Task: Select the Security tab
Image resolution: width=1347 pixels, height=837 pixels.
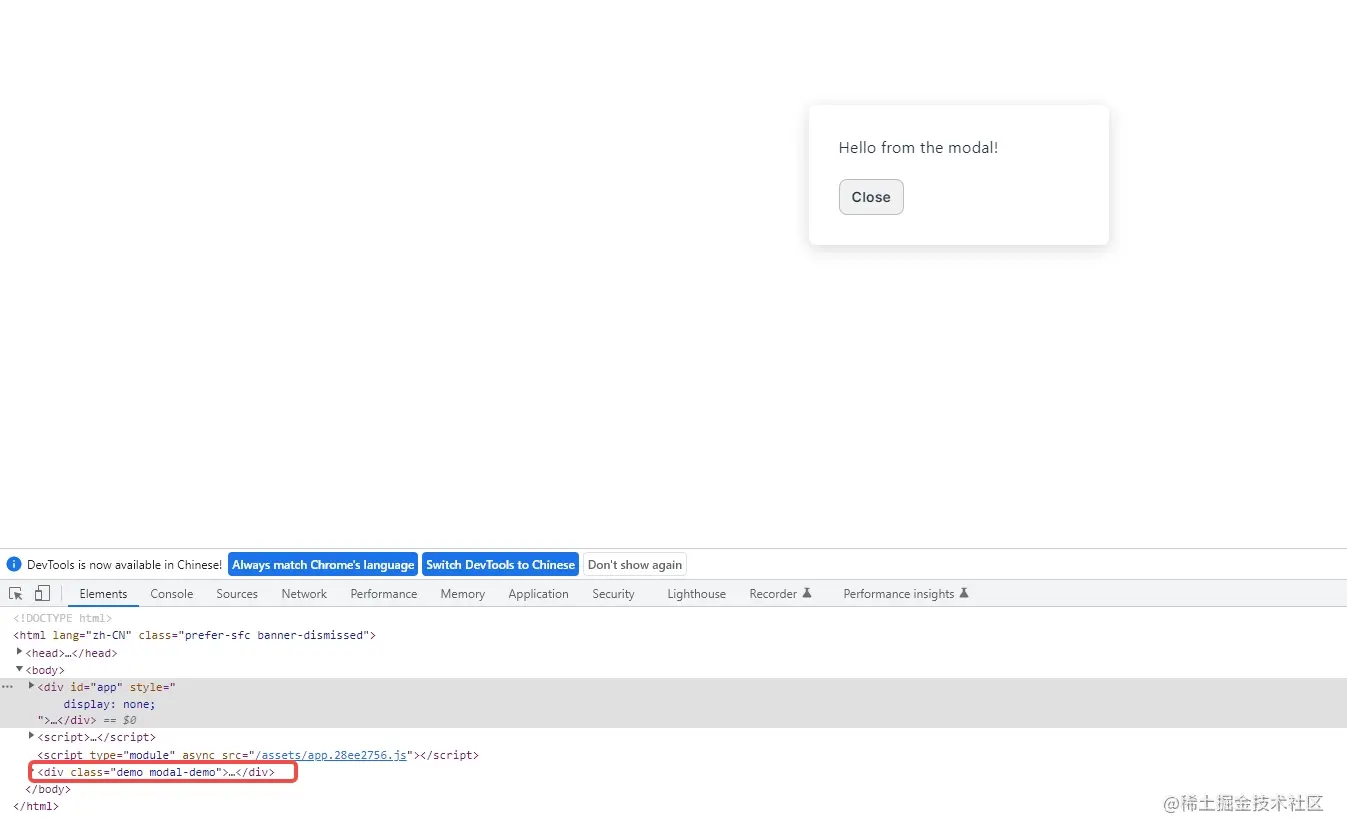Action: pos(613,594)
